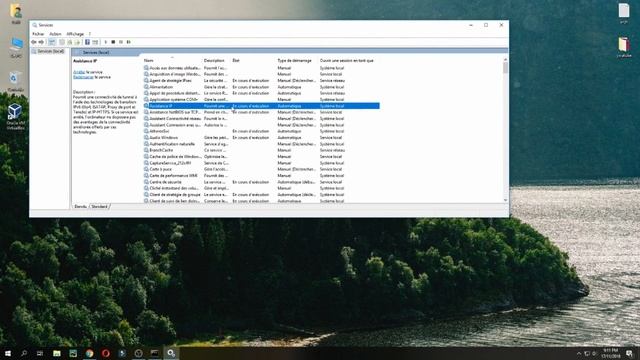
Task: Click the scrollbar up arrow in services list
Action: coord(505,60)
